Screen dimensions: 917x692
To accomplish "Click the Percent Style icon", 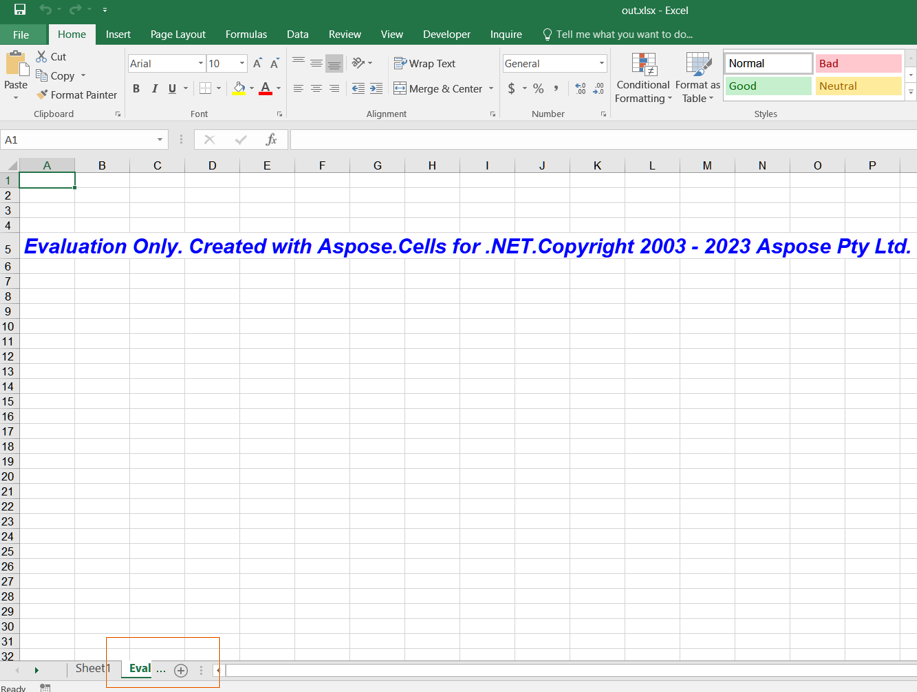I will pos(538,89).
